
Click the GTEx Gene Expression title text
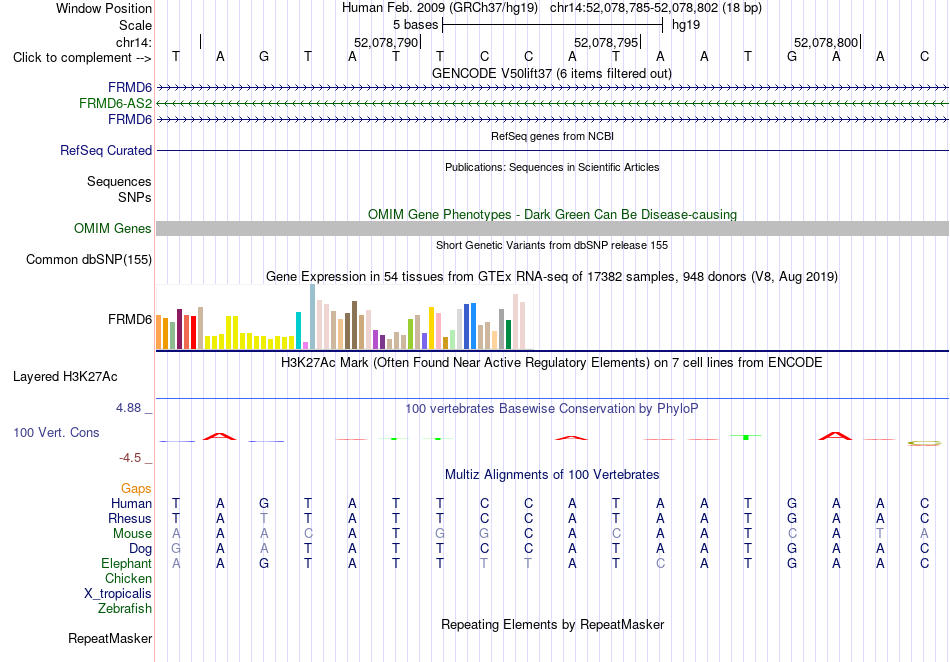click(x=552, y=277)
